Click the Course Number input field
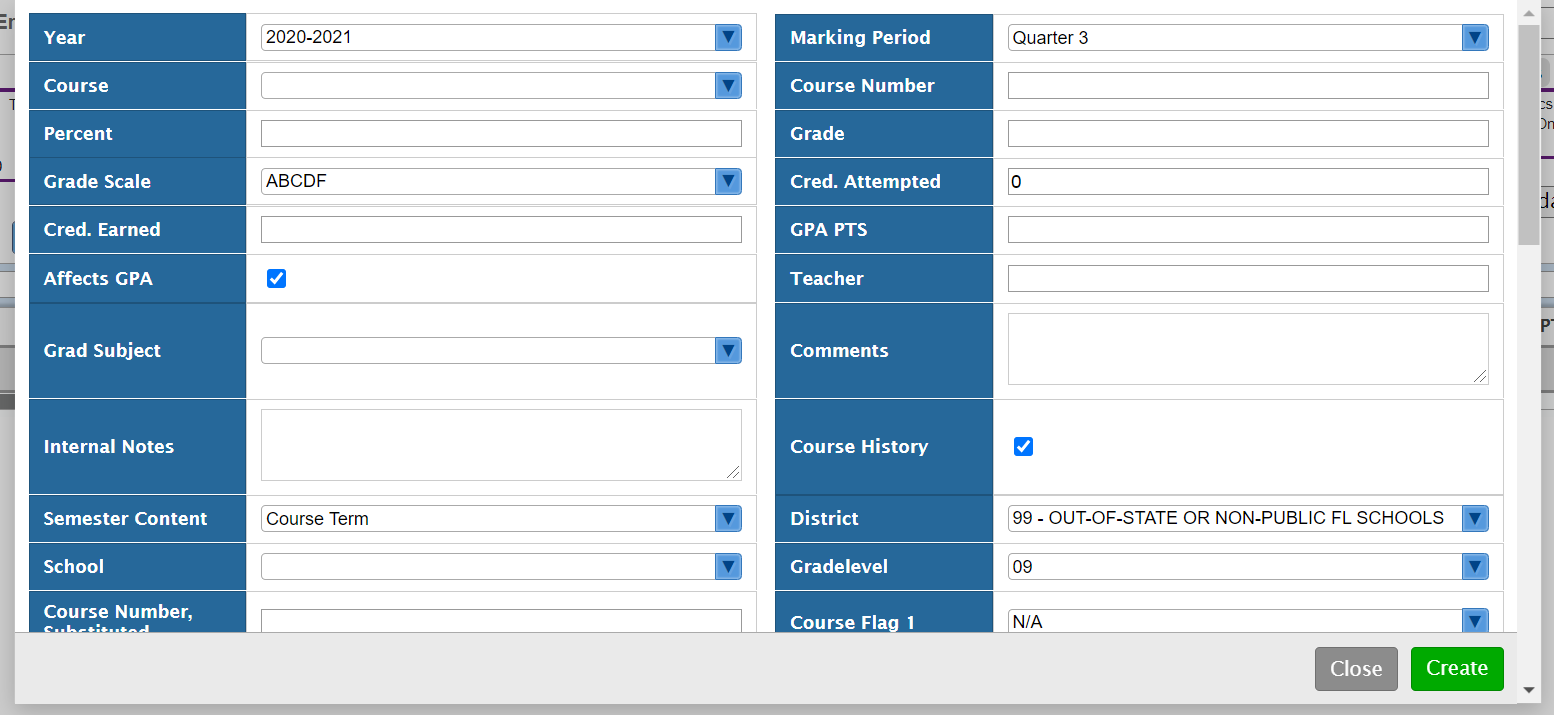The width and height of the screenshot is (1554, 715). click(x=1248, y=86)
